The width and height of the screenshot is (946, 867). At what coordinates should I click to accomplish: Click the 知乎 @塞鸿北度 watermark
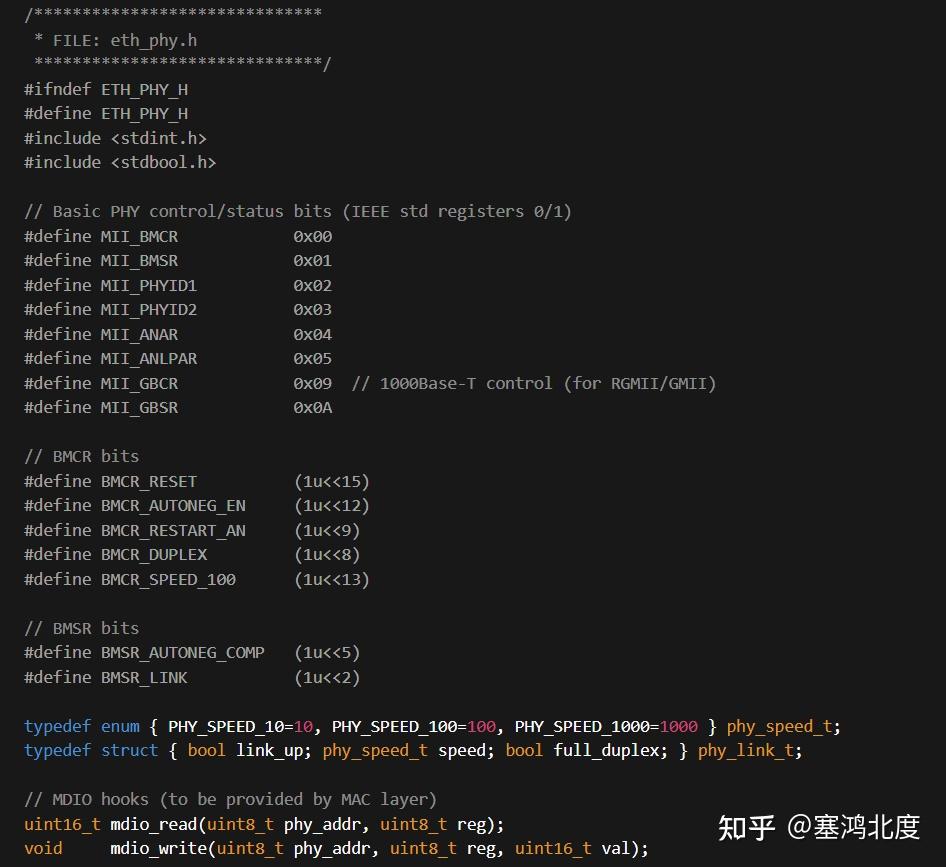coord(820,828)
